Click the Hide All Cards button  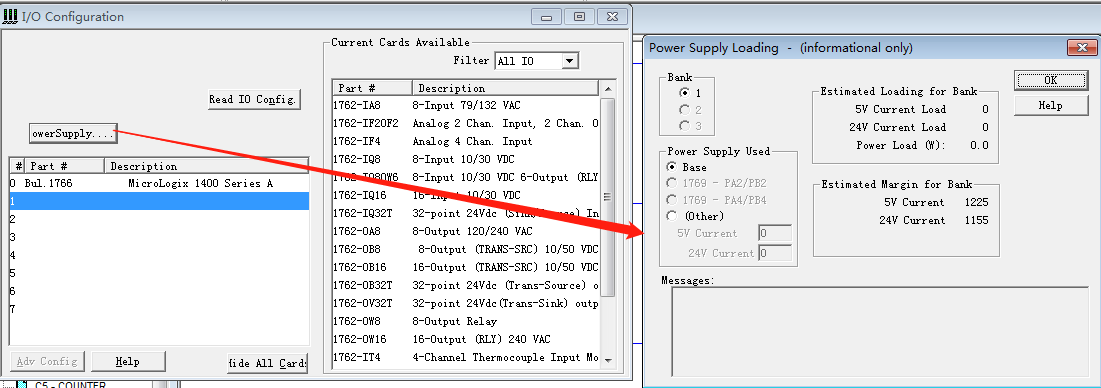268,363
